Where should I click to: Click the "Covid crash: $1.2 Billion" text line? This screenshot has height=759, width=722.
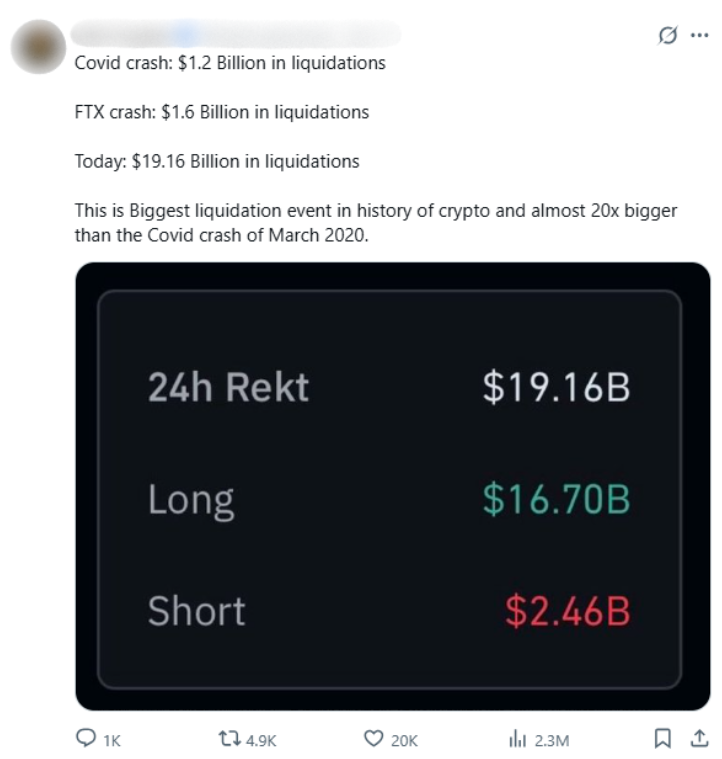pos(230,63)
